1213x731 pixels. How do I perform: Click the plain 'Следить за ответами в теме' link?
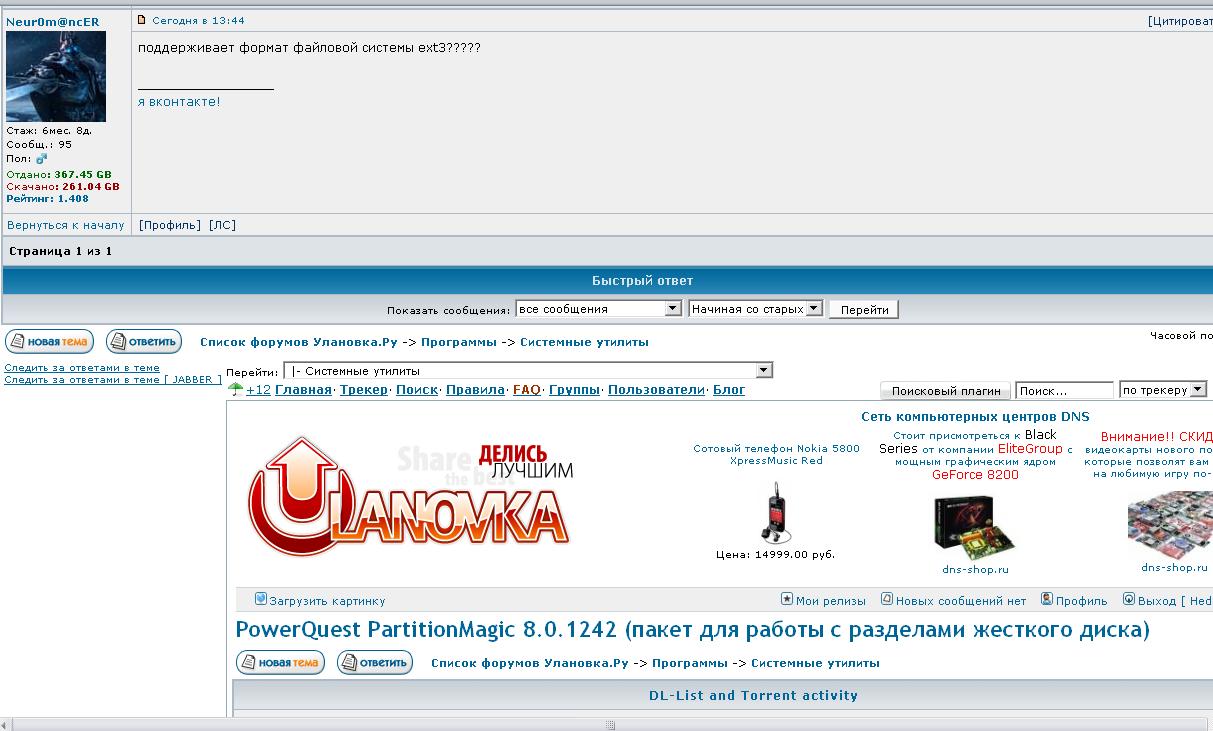point(82,368)
